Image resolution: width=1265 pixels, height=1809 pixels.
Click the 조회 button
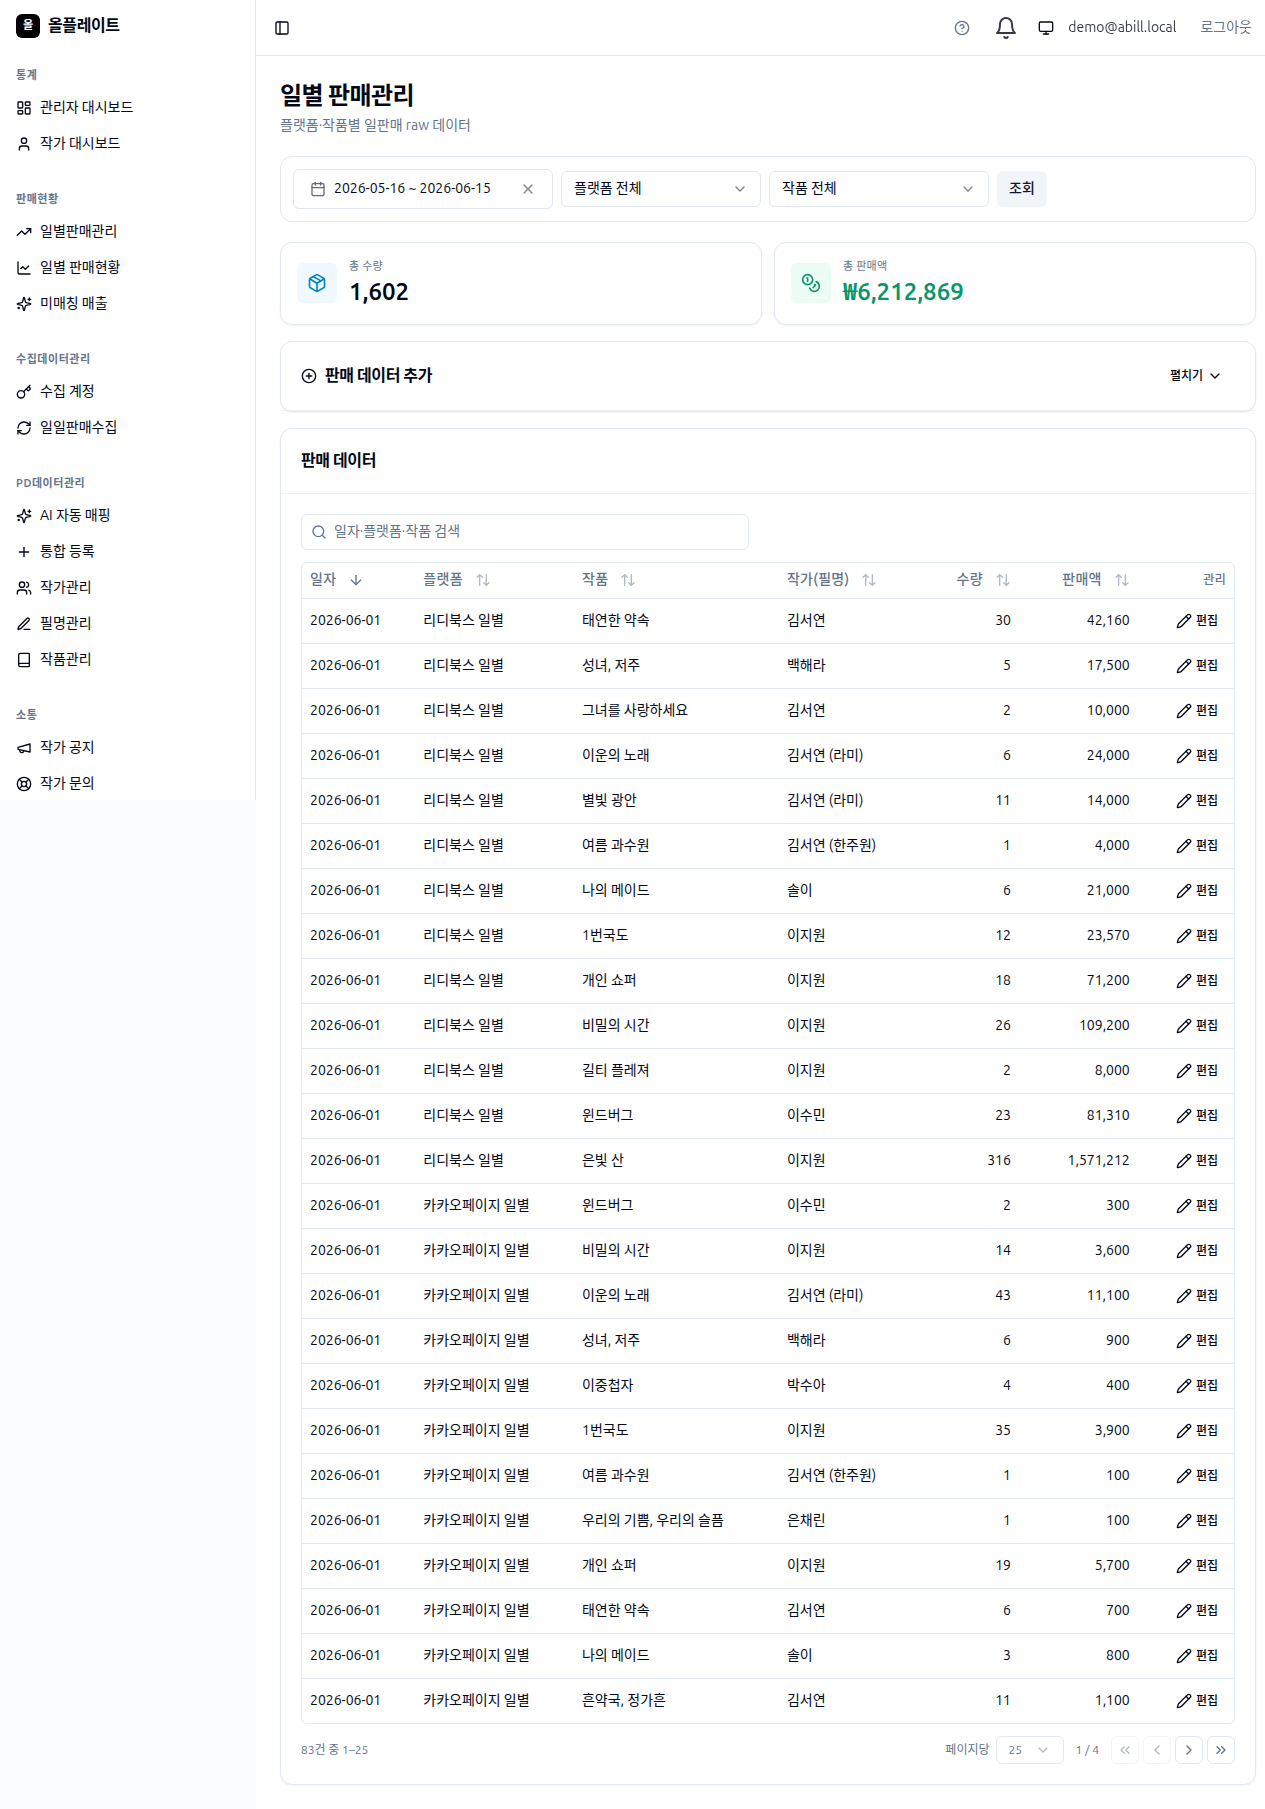click(x=1021, y=189)
